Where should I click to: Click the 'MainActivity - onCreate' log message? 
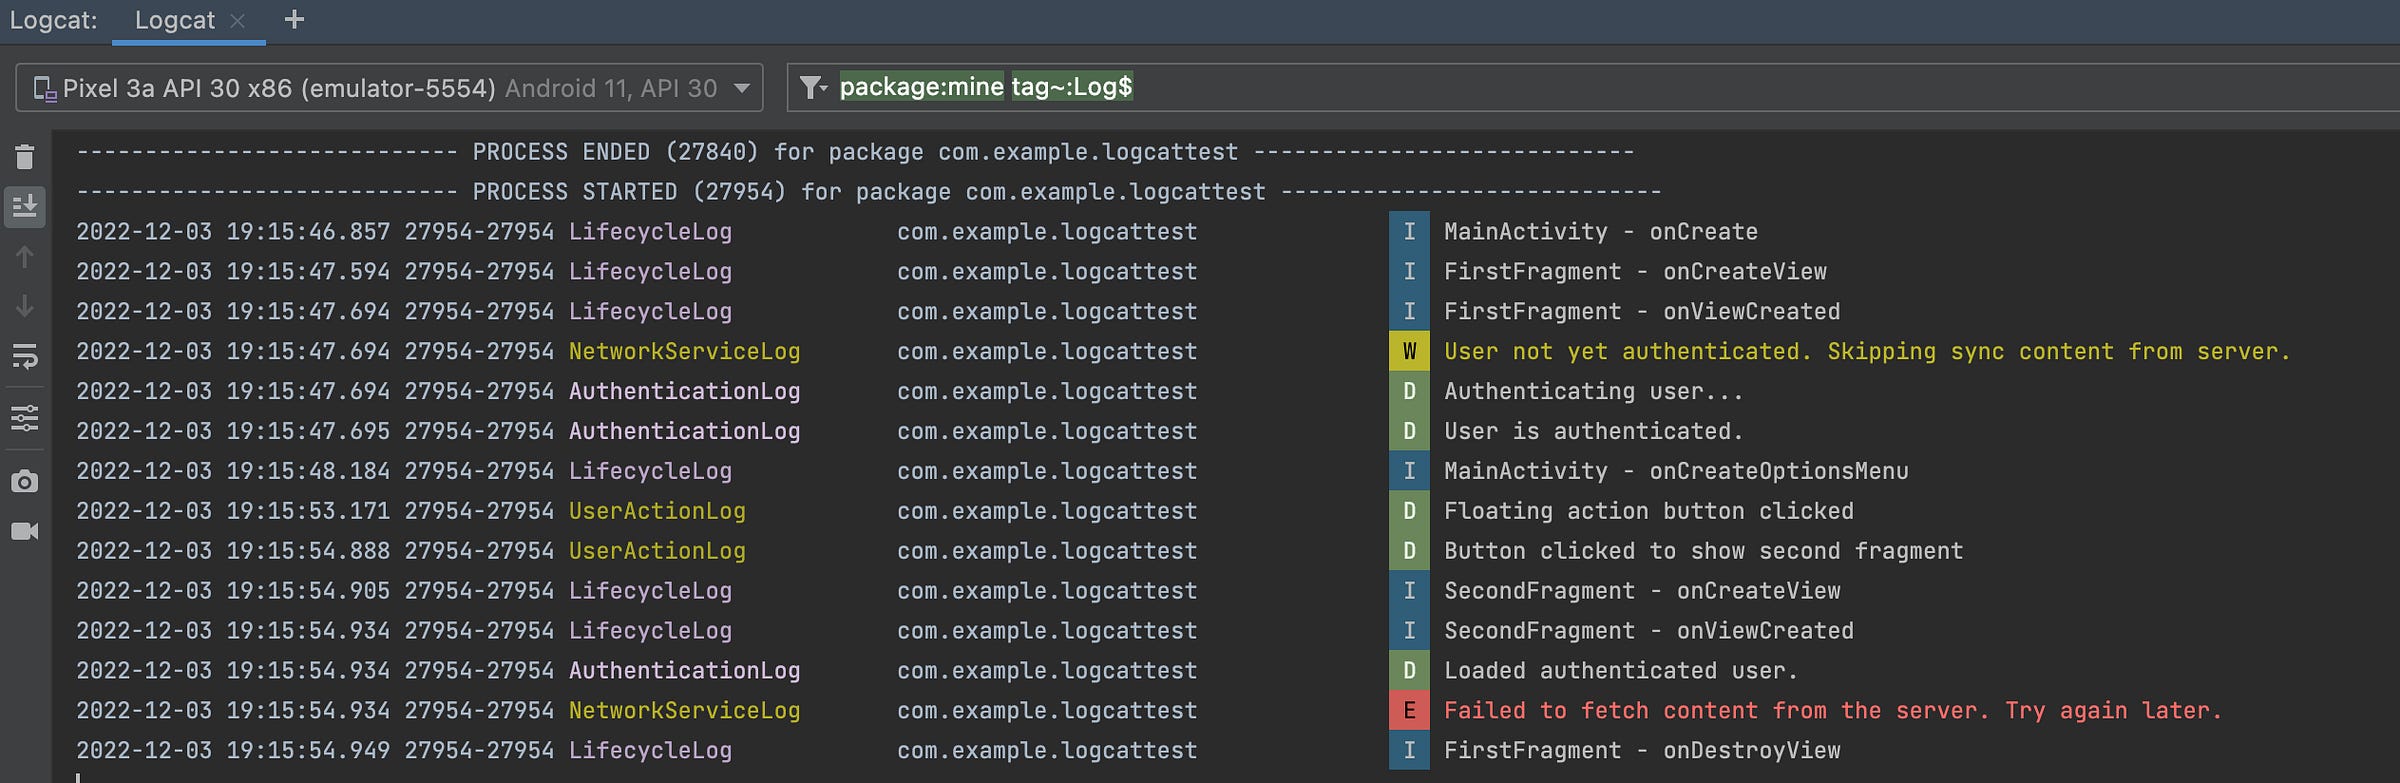(x=1600, y=232)
